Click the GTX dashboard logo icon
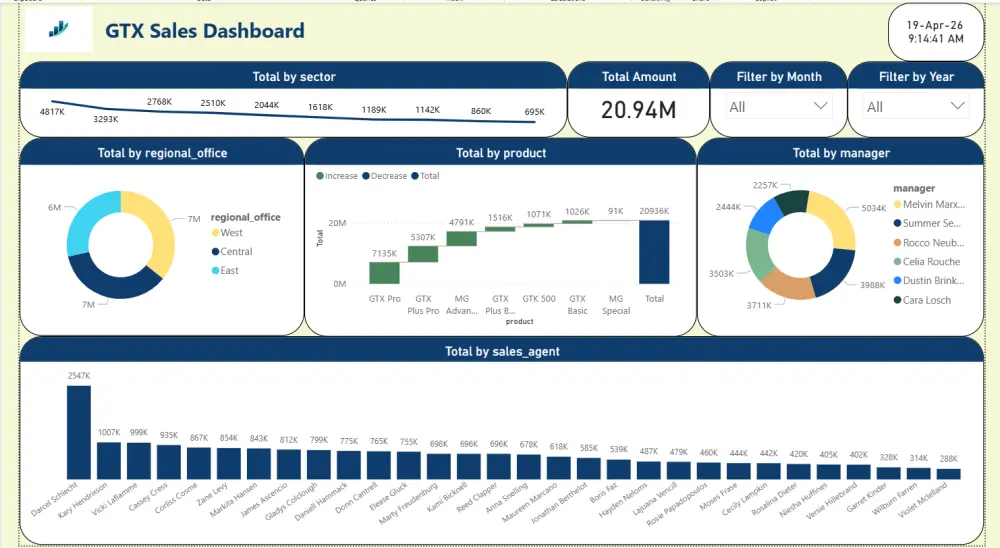This screenshot has width=1000, height=548. click(x=59, y=29)
